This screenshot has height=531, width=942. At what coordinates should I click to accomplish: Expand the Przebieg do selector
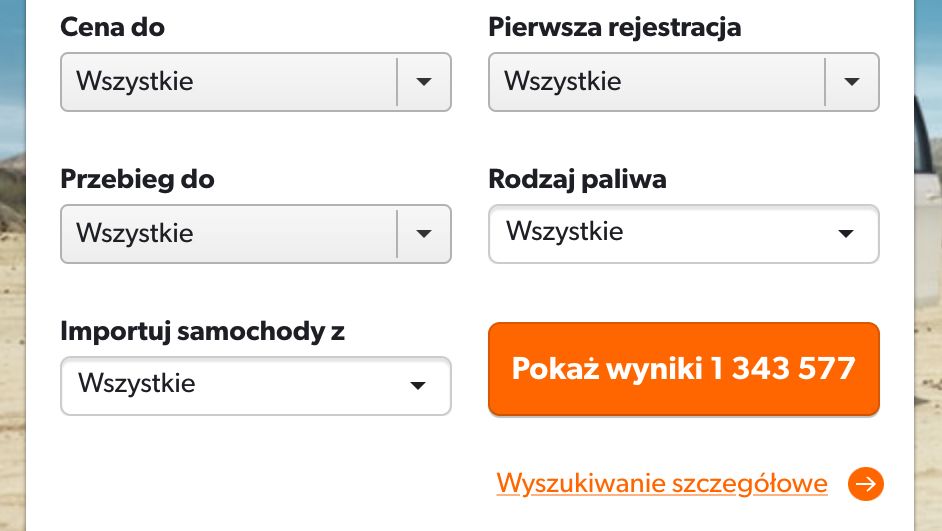(230, 234)
